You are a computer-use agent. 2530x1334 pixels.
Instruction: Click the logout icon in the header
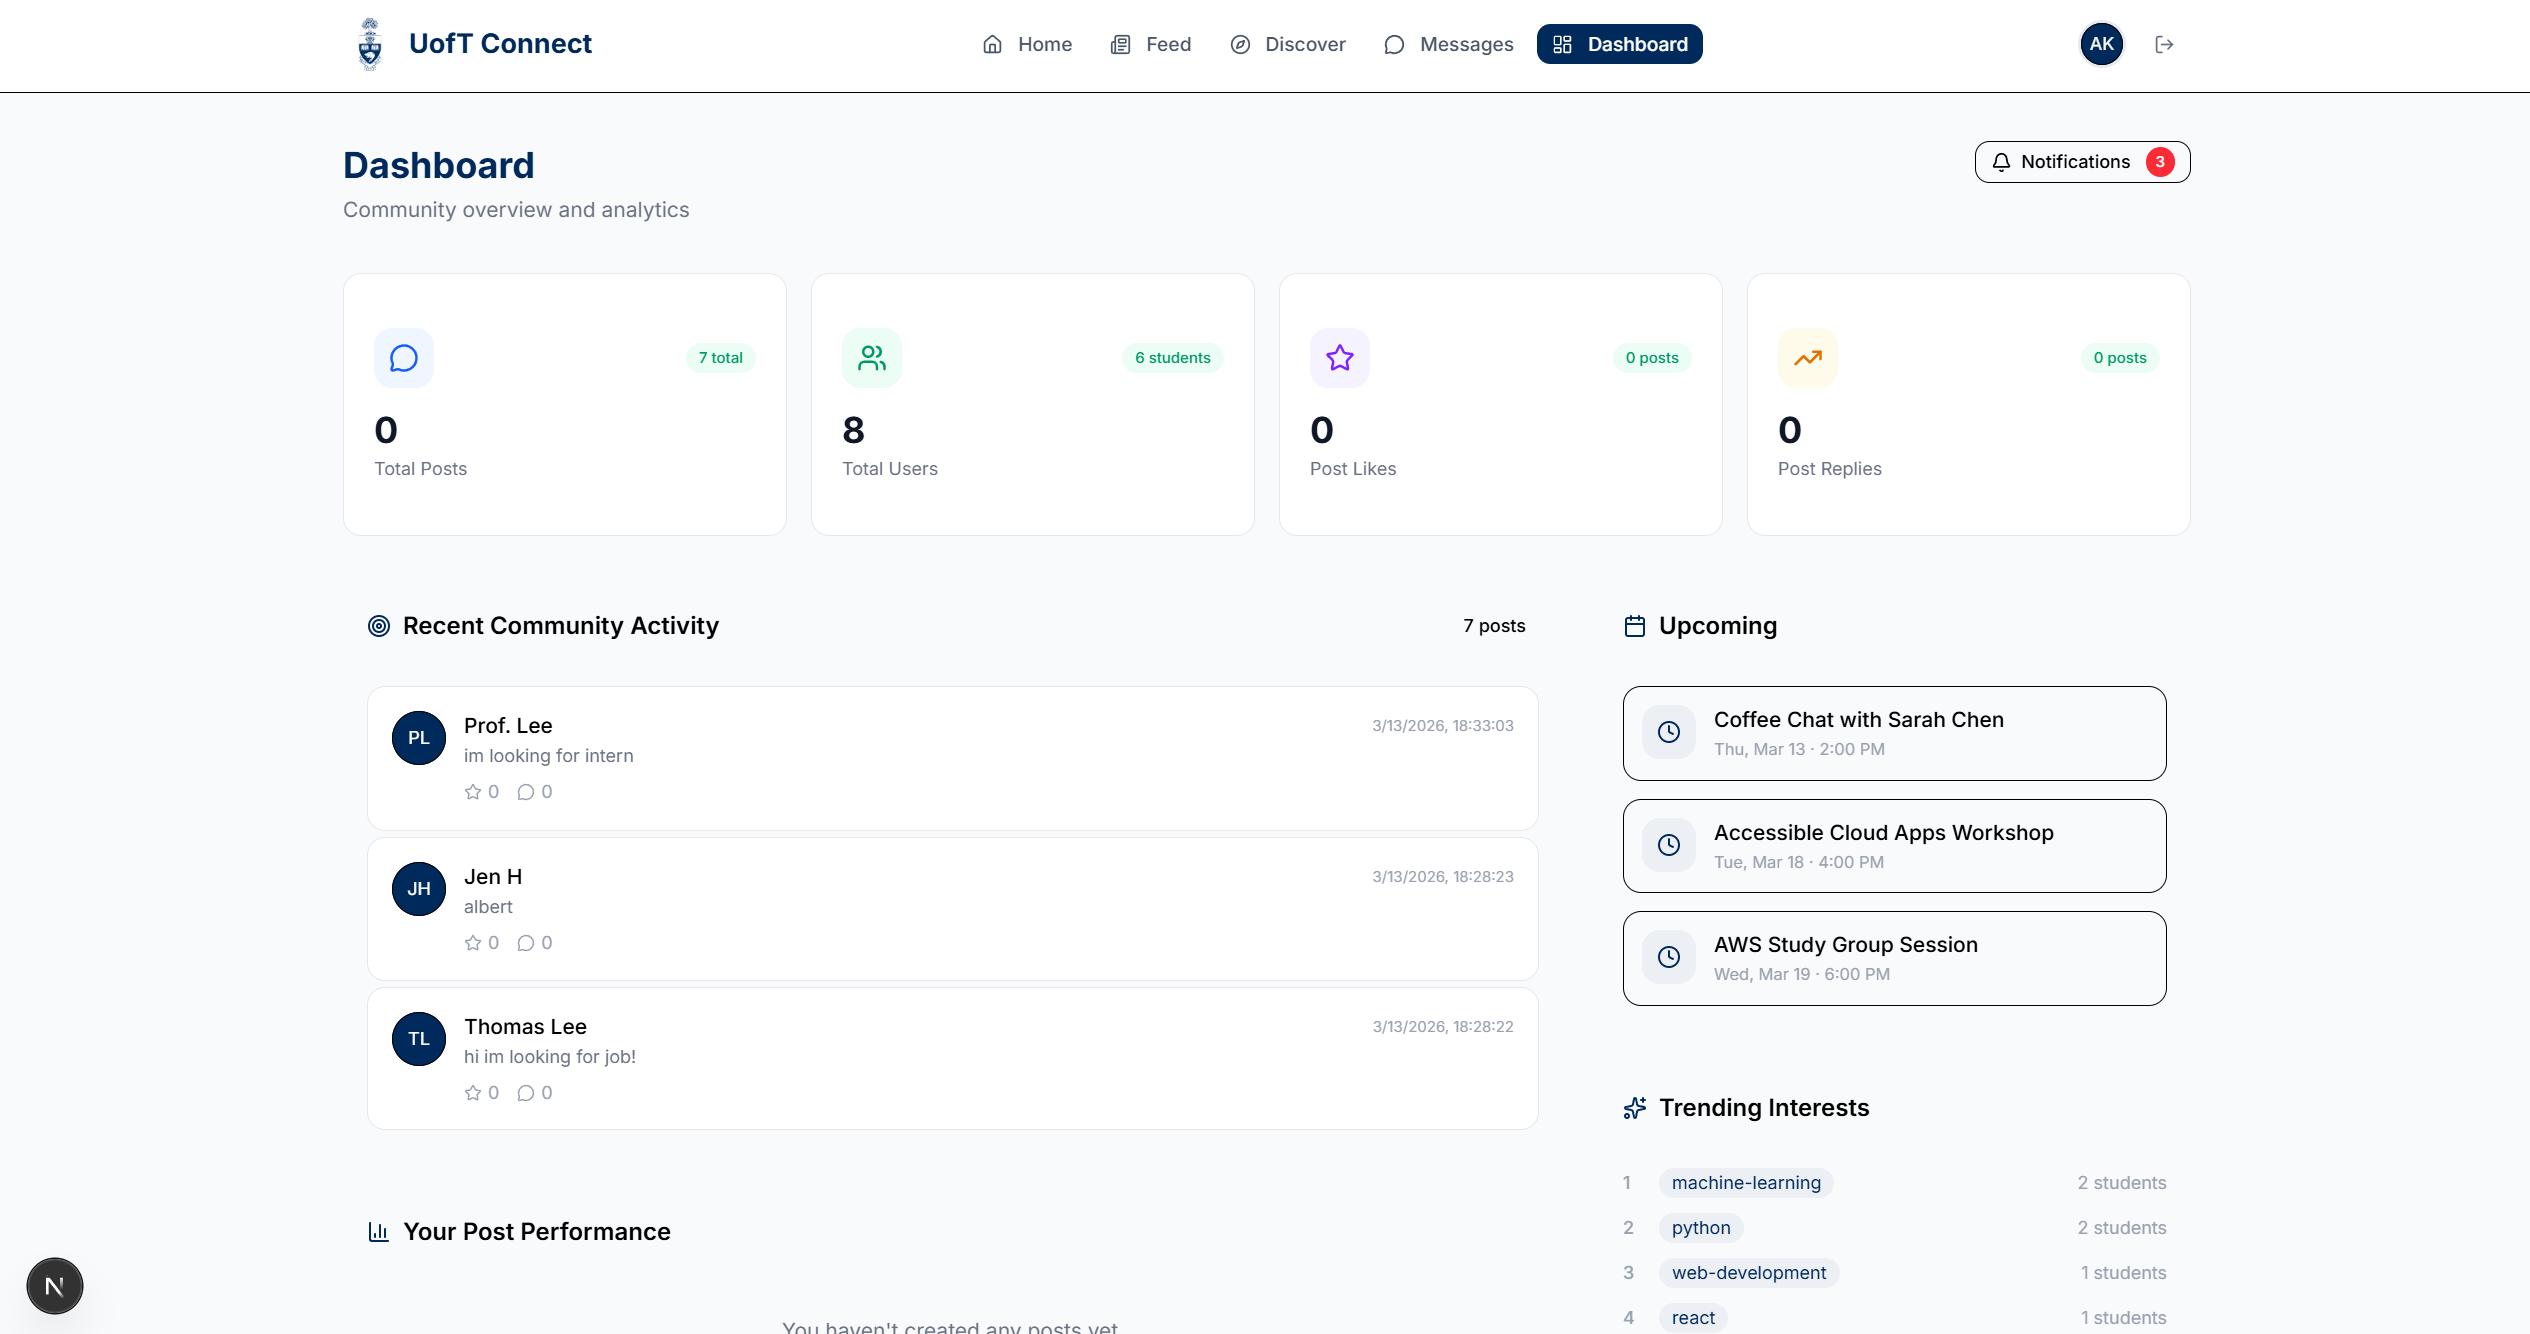point(2164,44)
